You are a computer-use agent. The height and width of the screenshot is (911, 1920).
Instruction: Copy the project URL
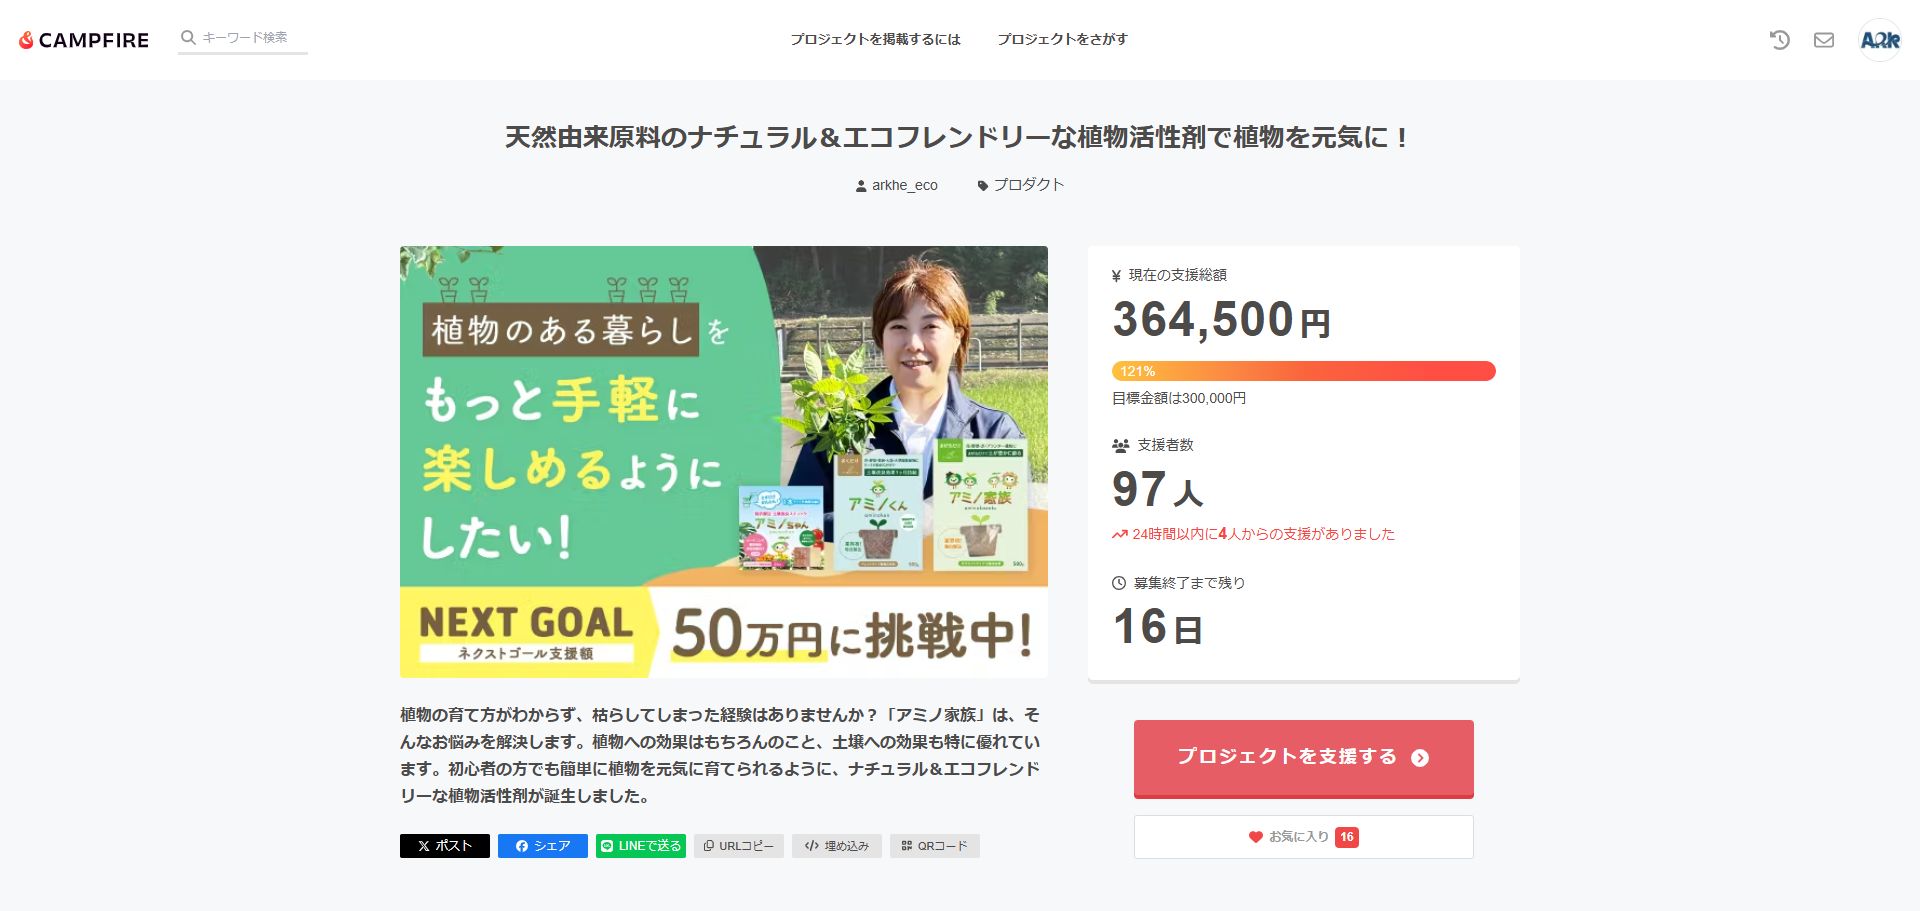point(739,846)
